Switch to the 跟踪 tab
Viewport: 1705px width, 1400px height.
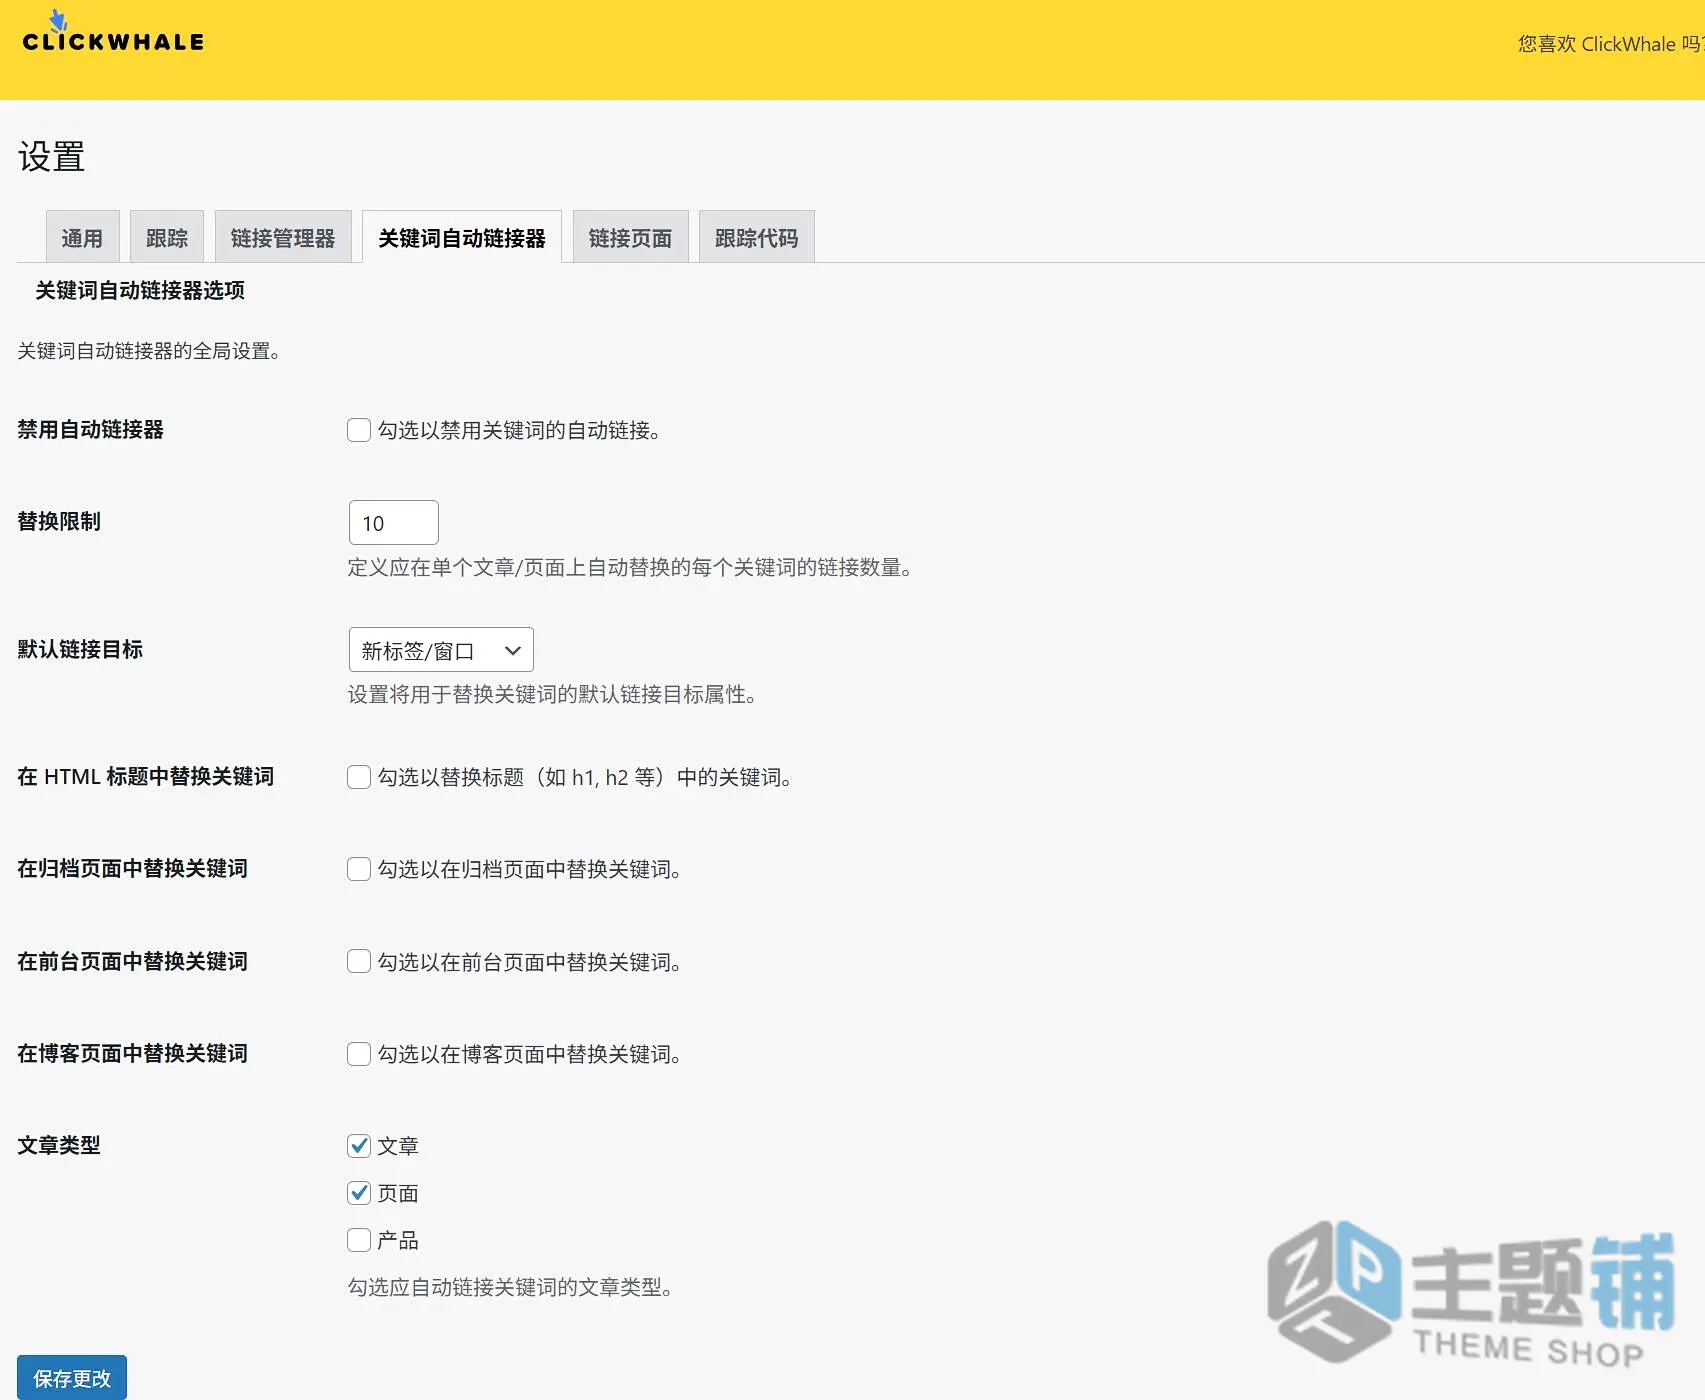167,237
